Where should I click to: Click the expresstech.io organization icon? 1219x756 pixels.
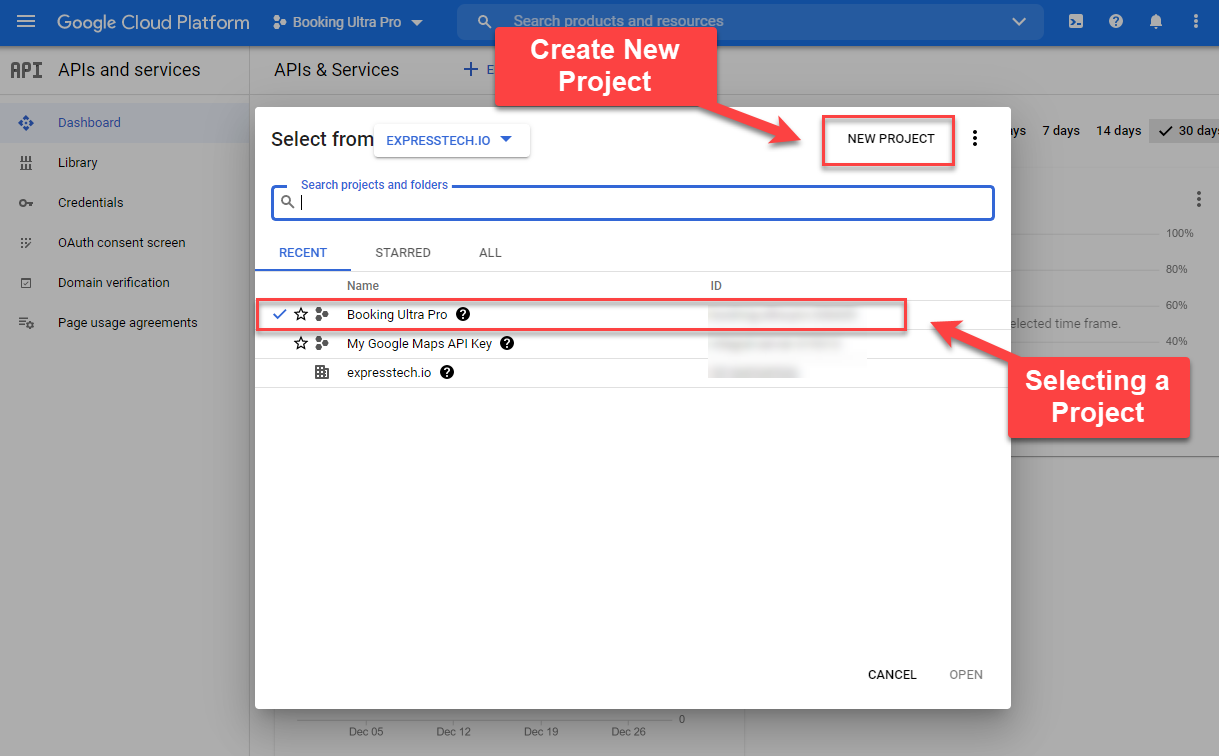(x=322, y=372)
